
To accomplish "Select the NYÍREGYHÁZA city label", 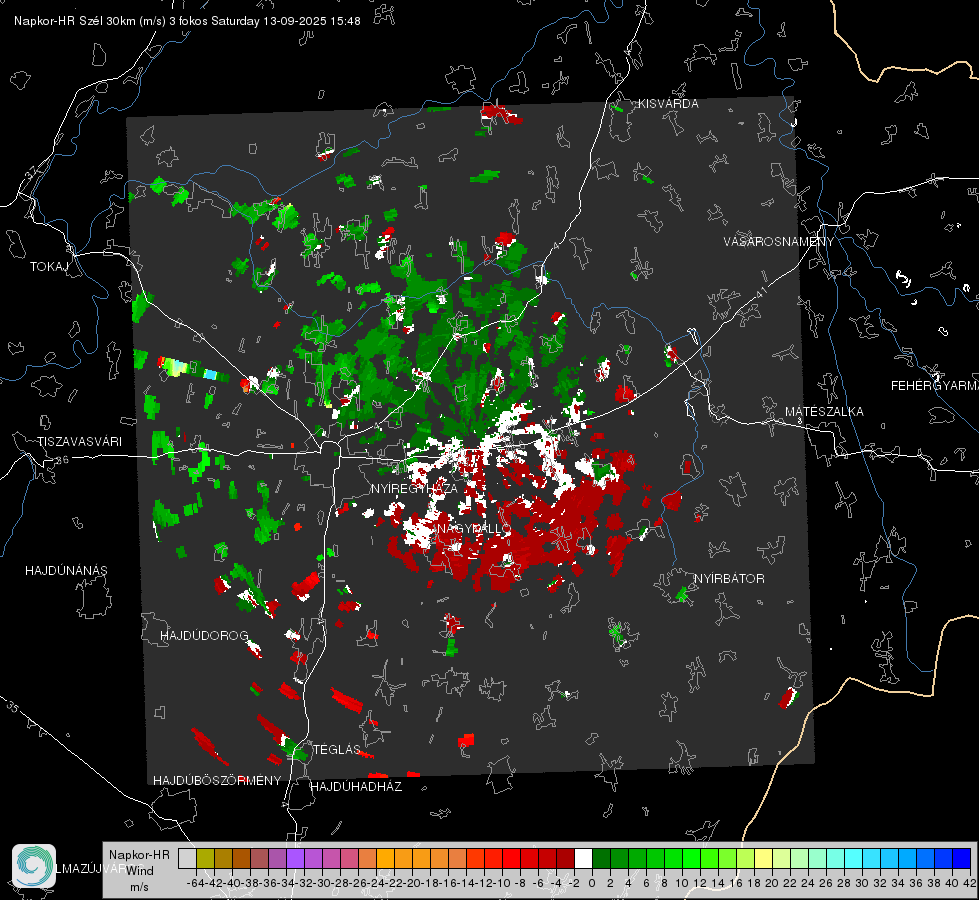I will click(414, 488).
